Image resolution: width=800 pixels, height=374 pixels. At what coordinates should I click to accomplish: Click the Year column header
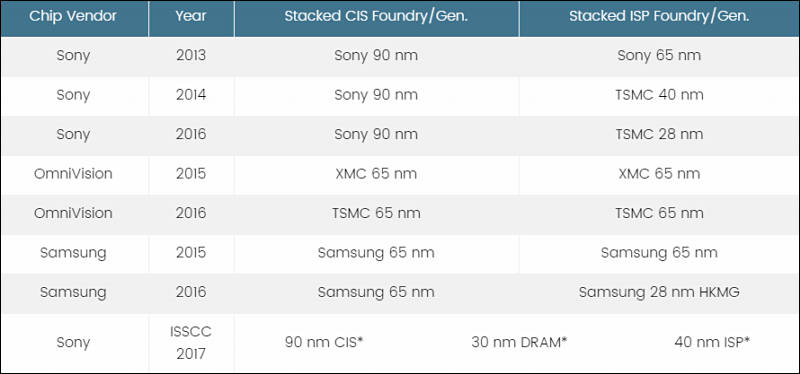pyautogui.click(x=191, y=16)
